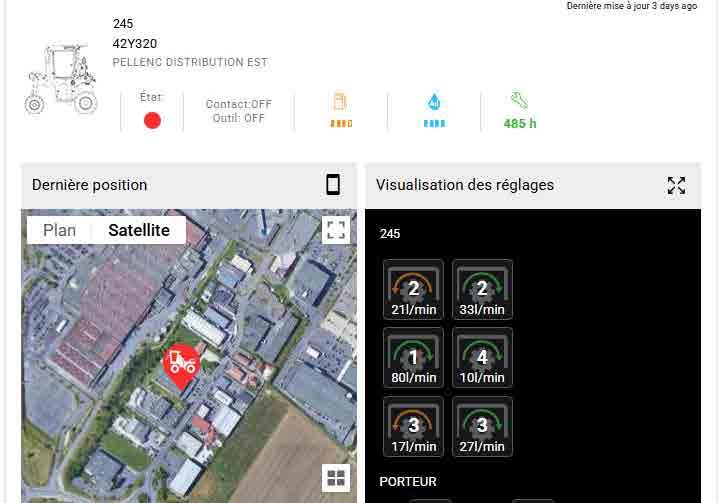
Task: Click the Contact:OFF status text
Action: pyautogui.click(x=239, y=104)
